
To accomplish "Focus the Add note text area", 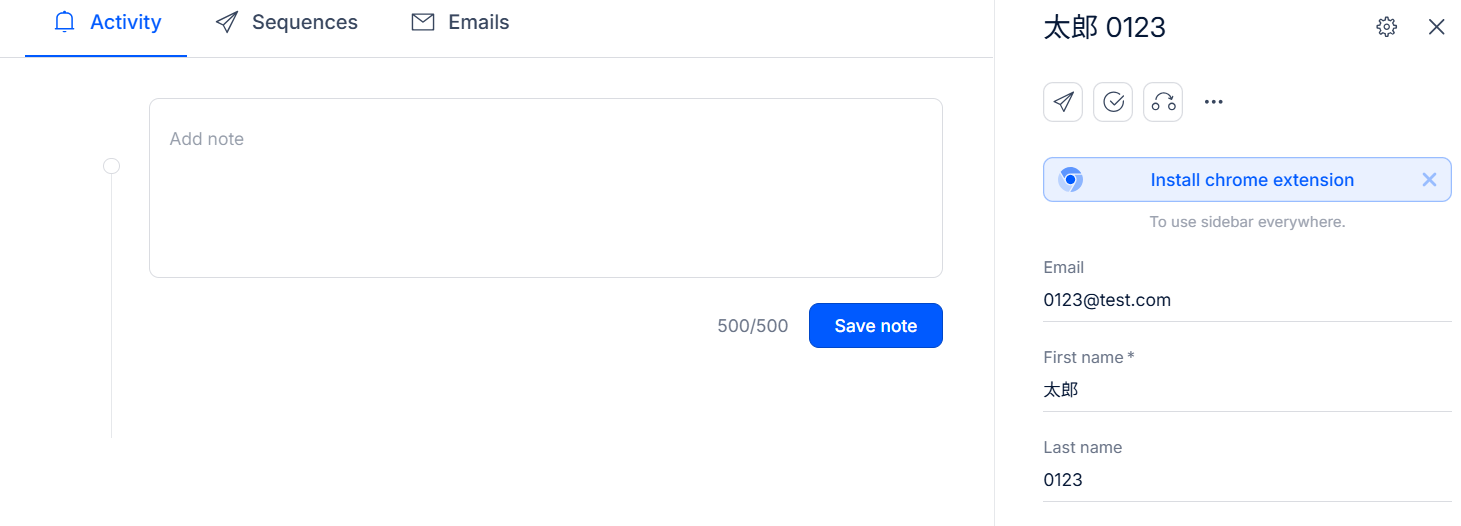I will (x=545, y=188).
